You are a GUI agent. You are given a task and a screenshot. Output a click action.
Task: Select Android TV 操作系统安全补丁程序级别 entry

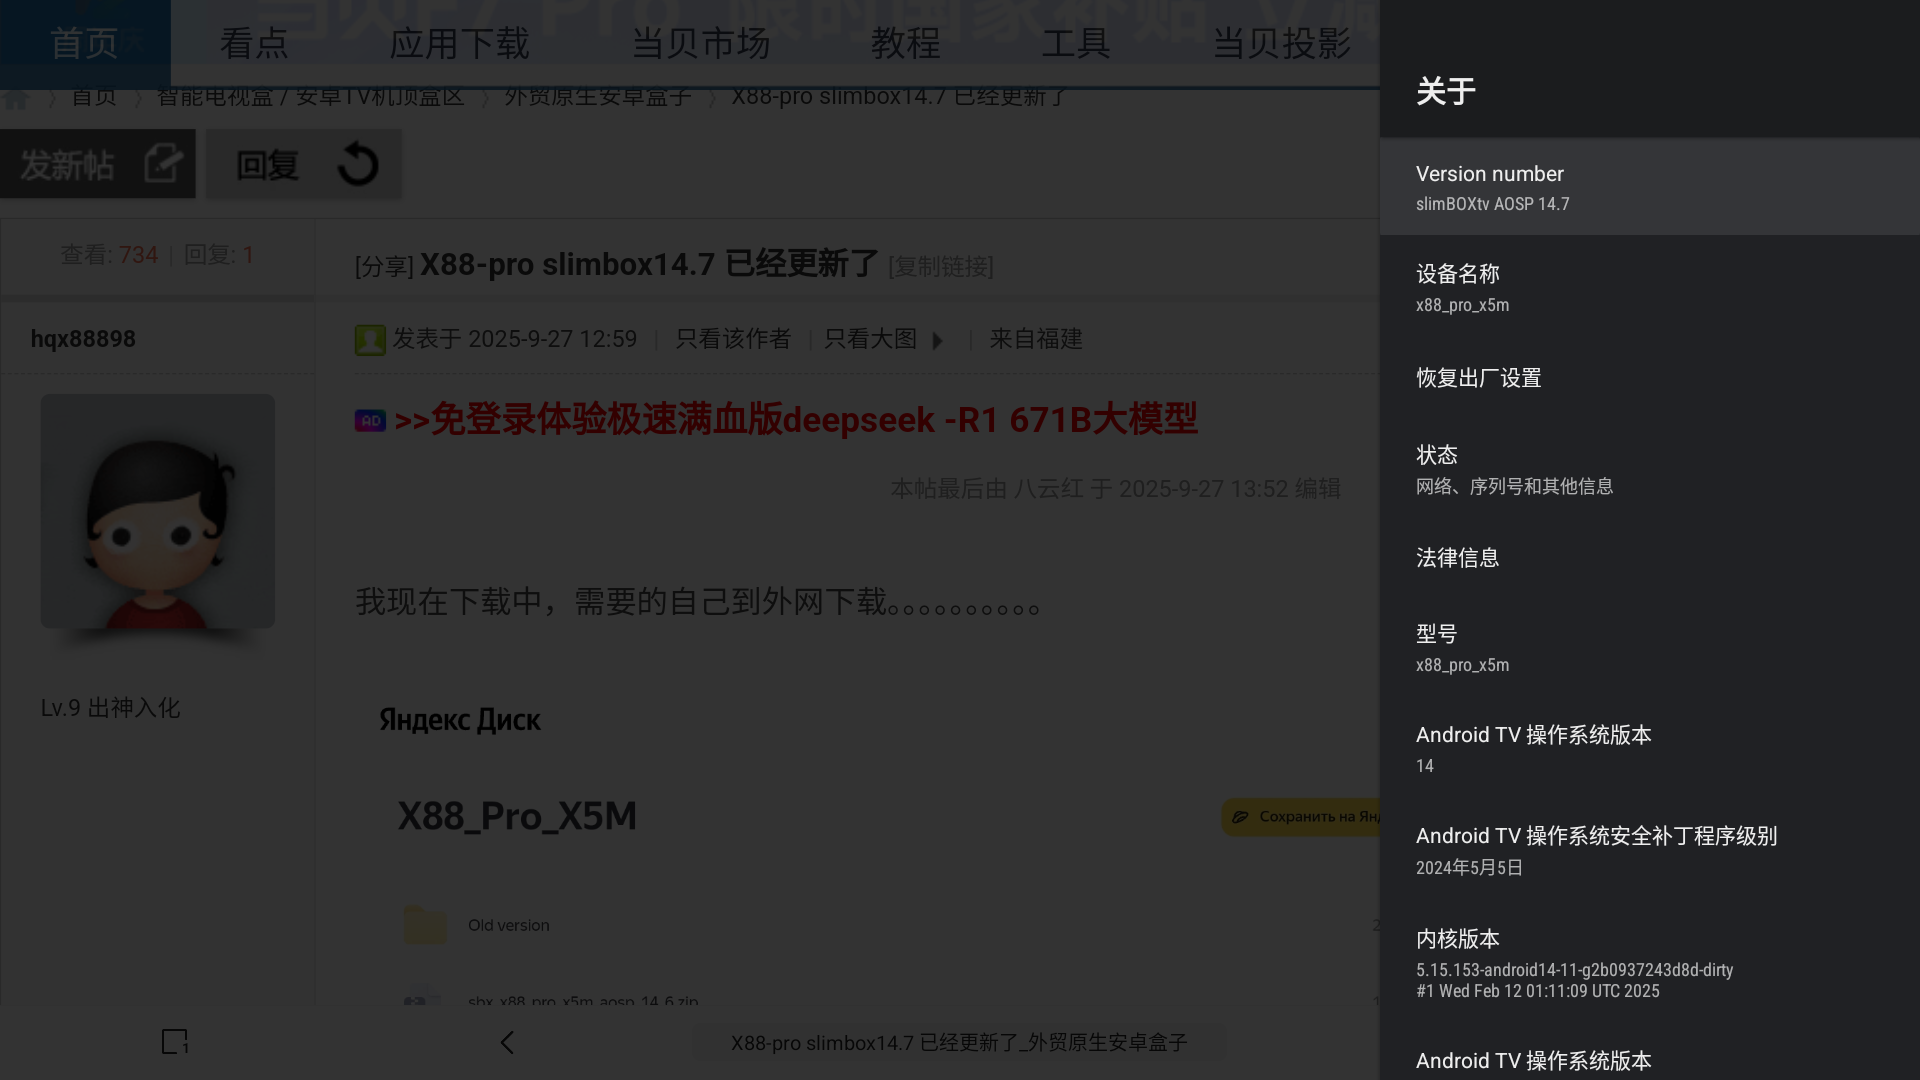tap(1650, 850)
